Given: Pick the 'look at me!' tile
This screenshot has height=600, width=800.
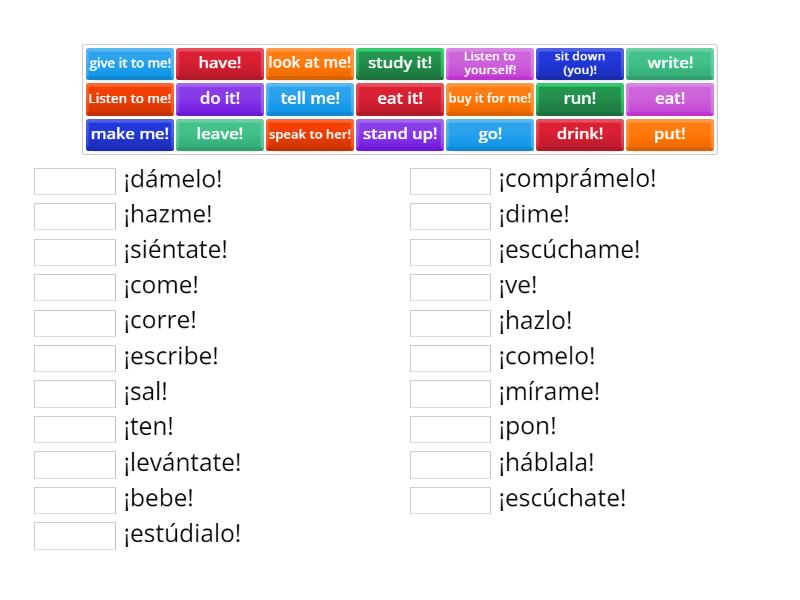Looking at the screenshot, I should point(310,63).
